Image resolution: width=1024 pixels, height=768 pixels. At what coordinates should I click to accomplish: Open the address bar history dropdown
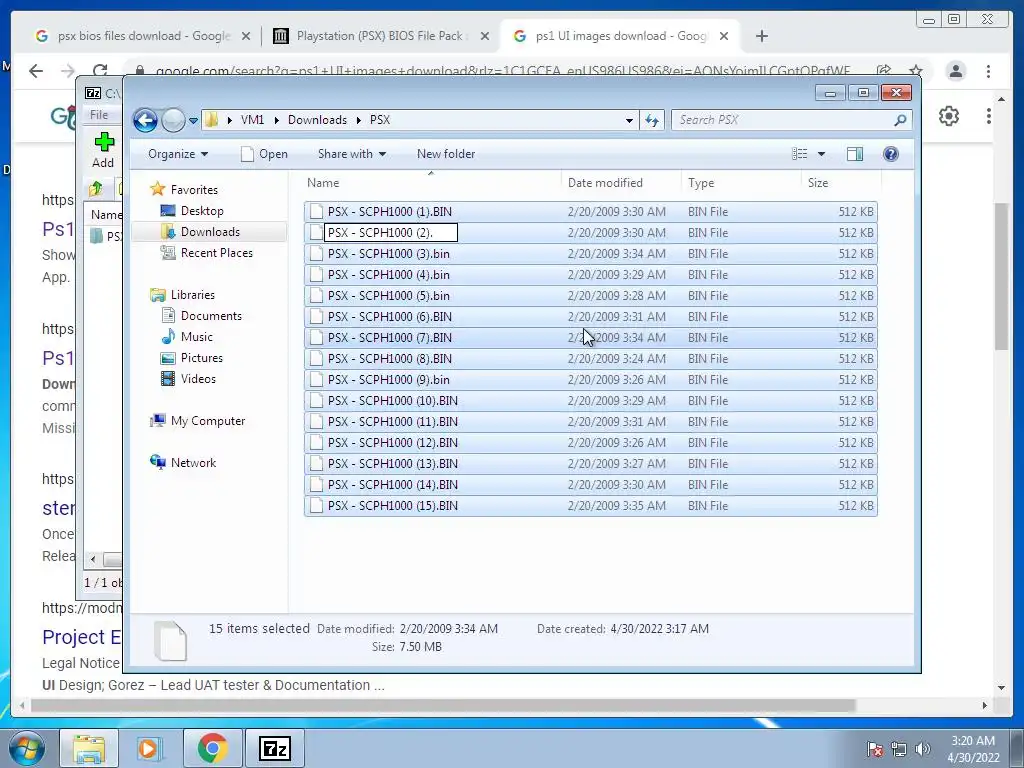629,120
